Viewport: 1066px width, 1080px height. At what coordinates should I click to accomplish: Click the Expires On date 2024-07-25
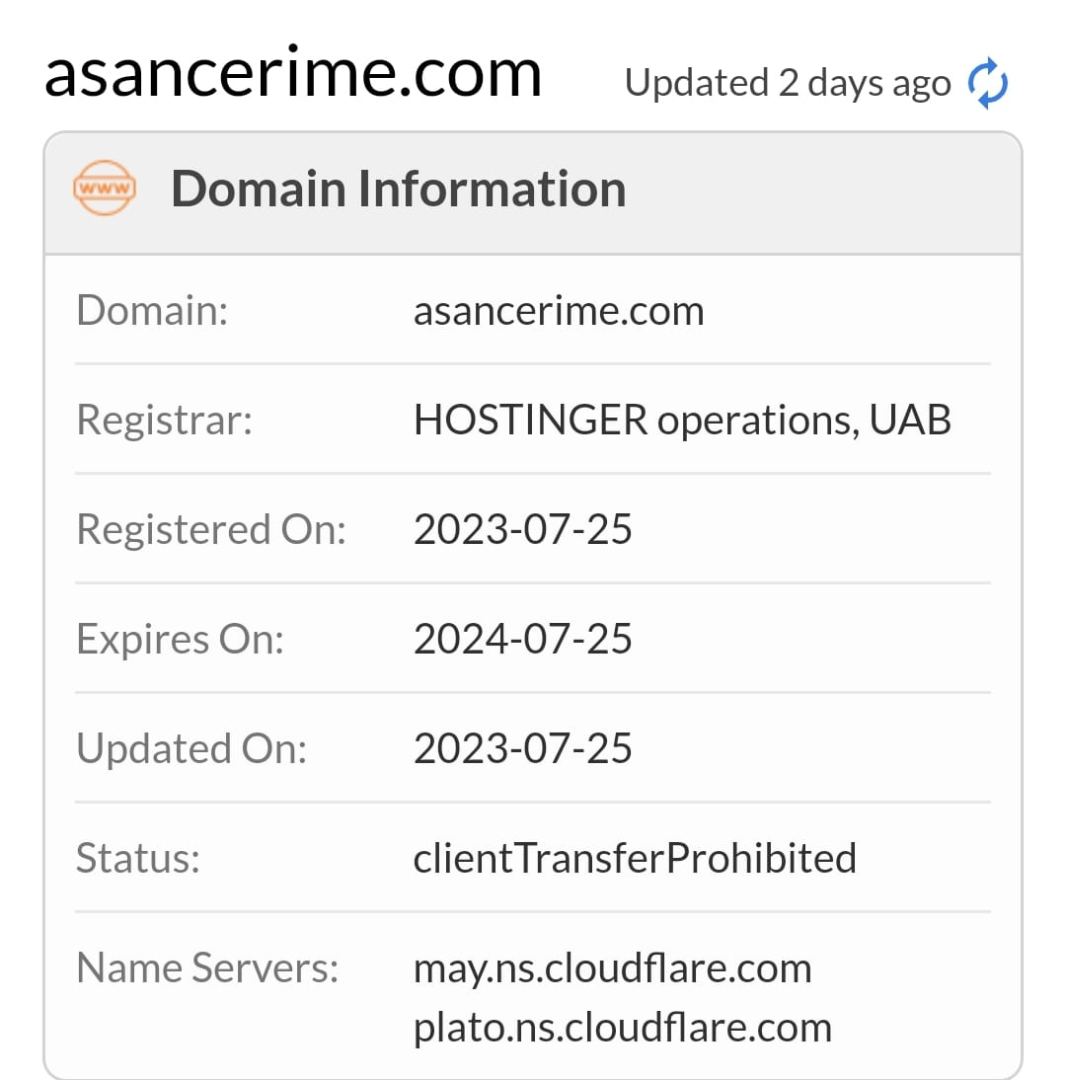[523, 639]
